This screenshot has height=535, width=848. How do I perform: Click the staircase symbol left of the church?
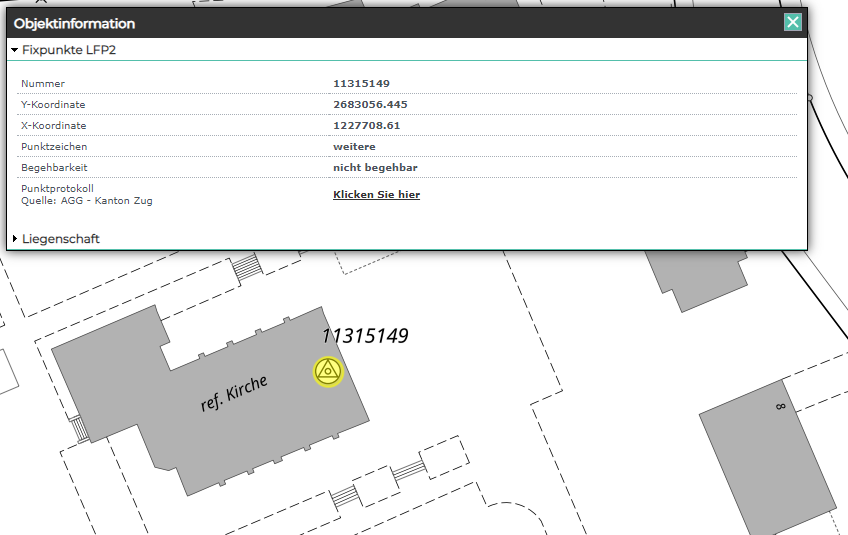[79, 429]
